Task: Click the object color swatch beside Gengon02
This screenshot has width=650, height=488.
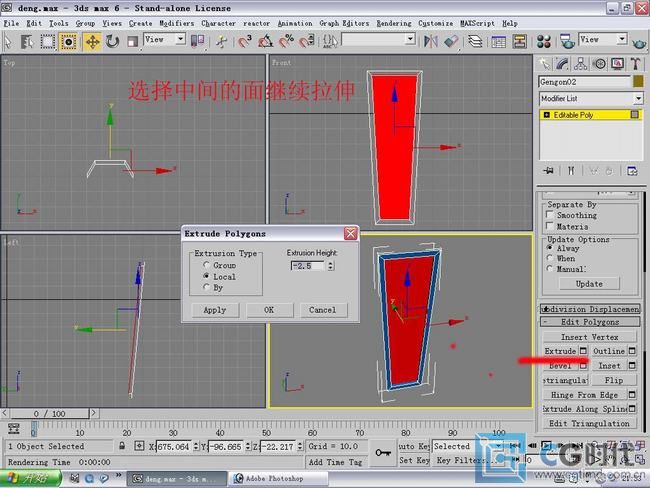Action: click(x=638, y=81)
